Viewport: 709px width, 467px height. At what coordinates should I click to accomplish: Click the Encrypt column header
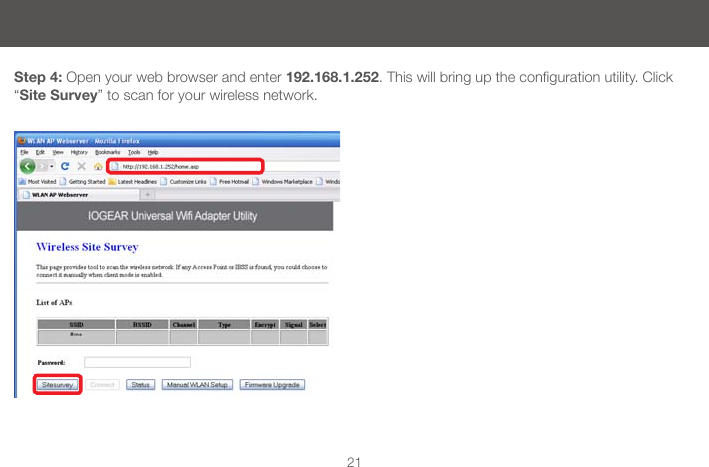(265, 325)
